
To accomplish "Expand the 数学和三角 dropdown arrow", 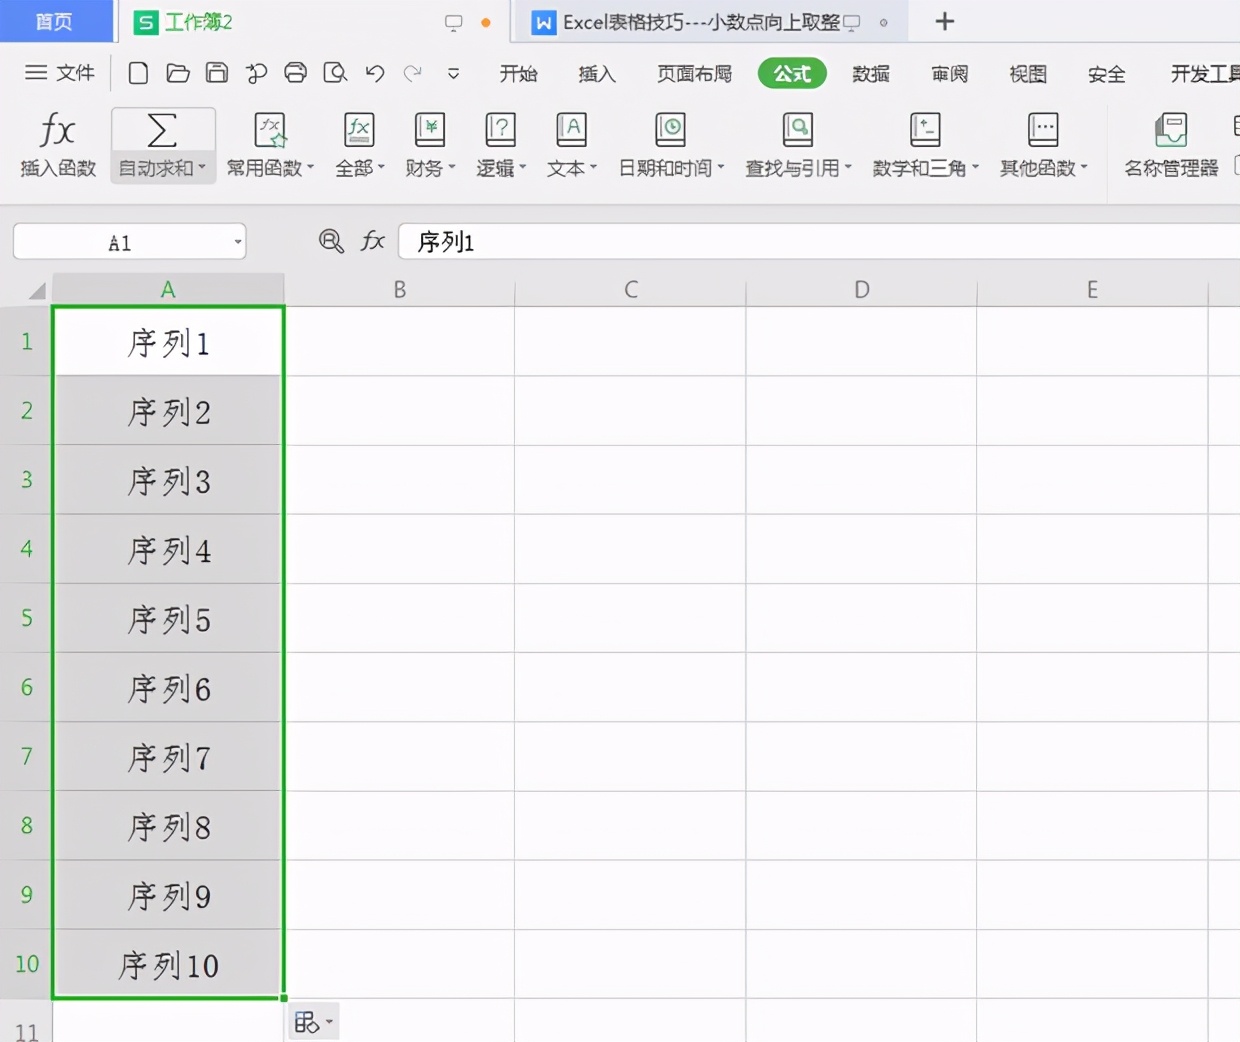I will click(x=976, y=168).
